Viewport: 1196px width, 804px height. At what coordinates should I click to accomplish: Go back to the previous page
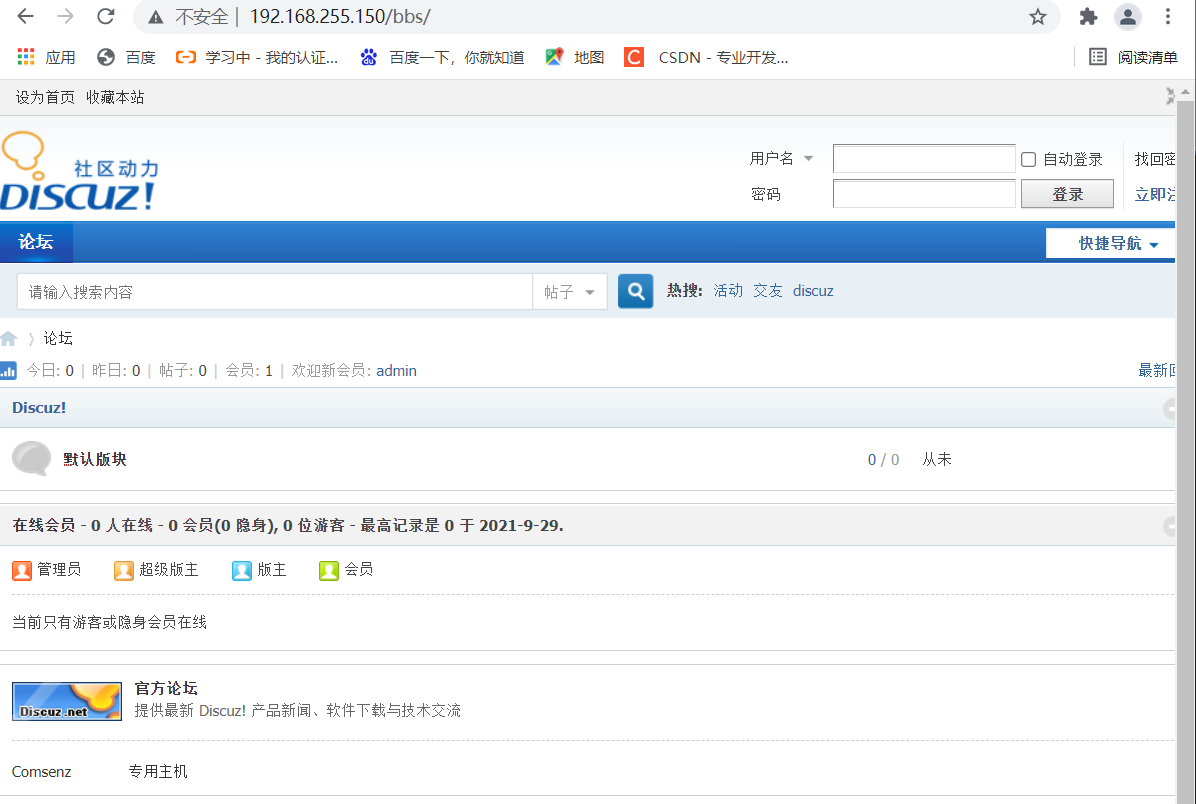click(25, 16)
